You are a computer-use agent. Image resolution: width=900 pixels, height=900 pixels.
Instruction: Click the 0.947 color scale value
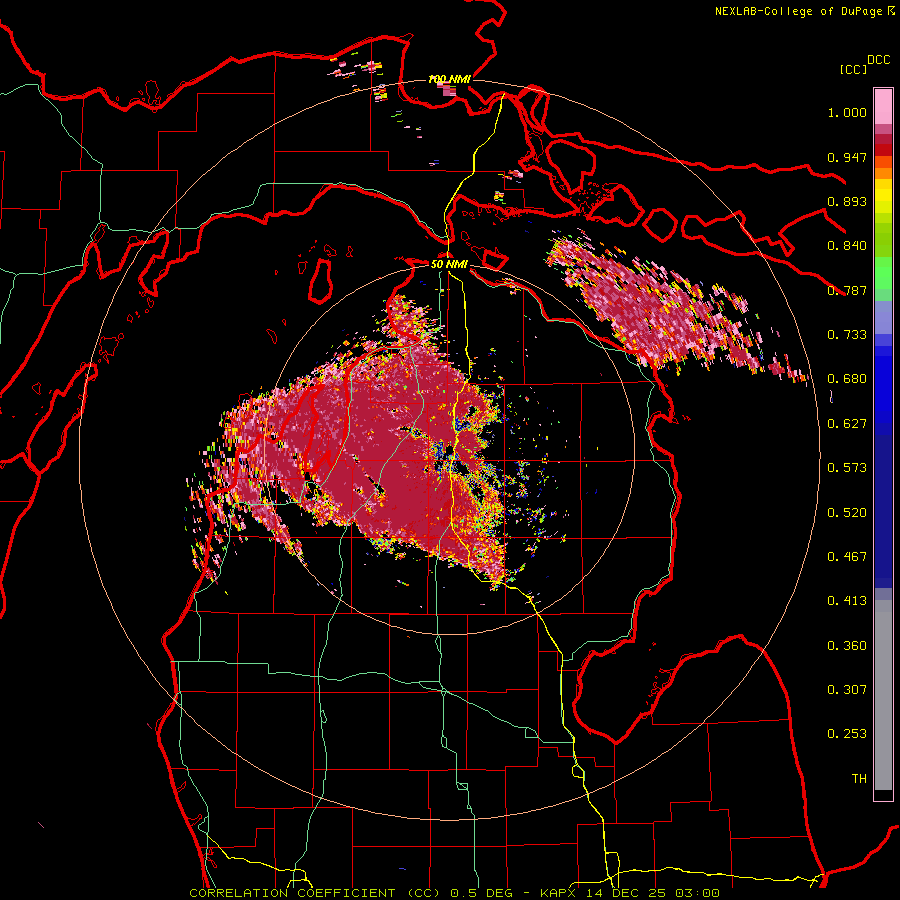847,157
